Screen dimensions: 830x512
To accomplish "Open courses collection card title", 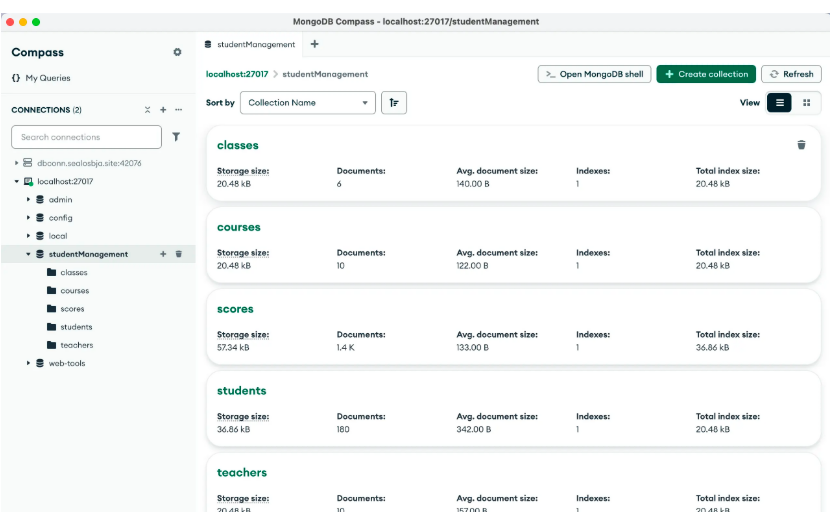I will tap(239, 227).
